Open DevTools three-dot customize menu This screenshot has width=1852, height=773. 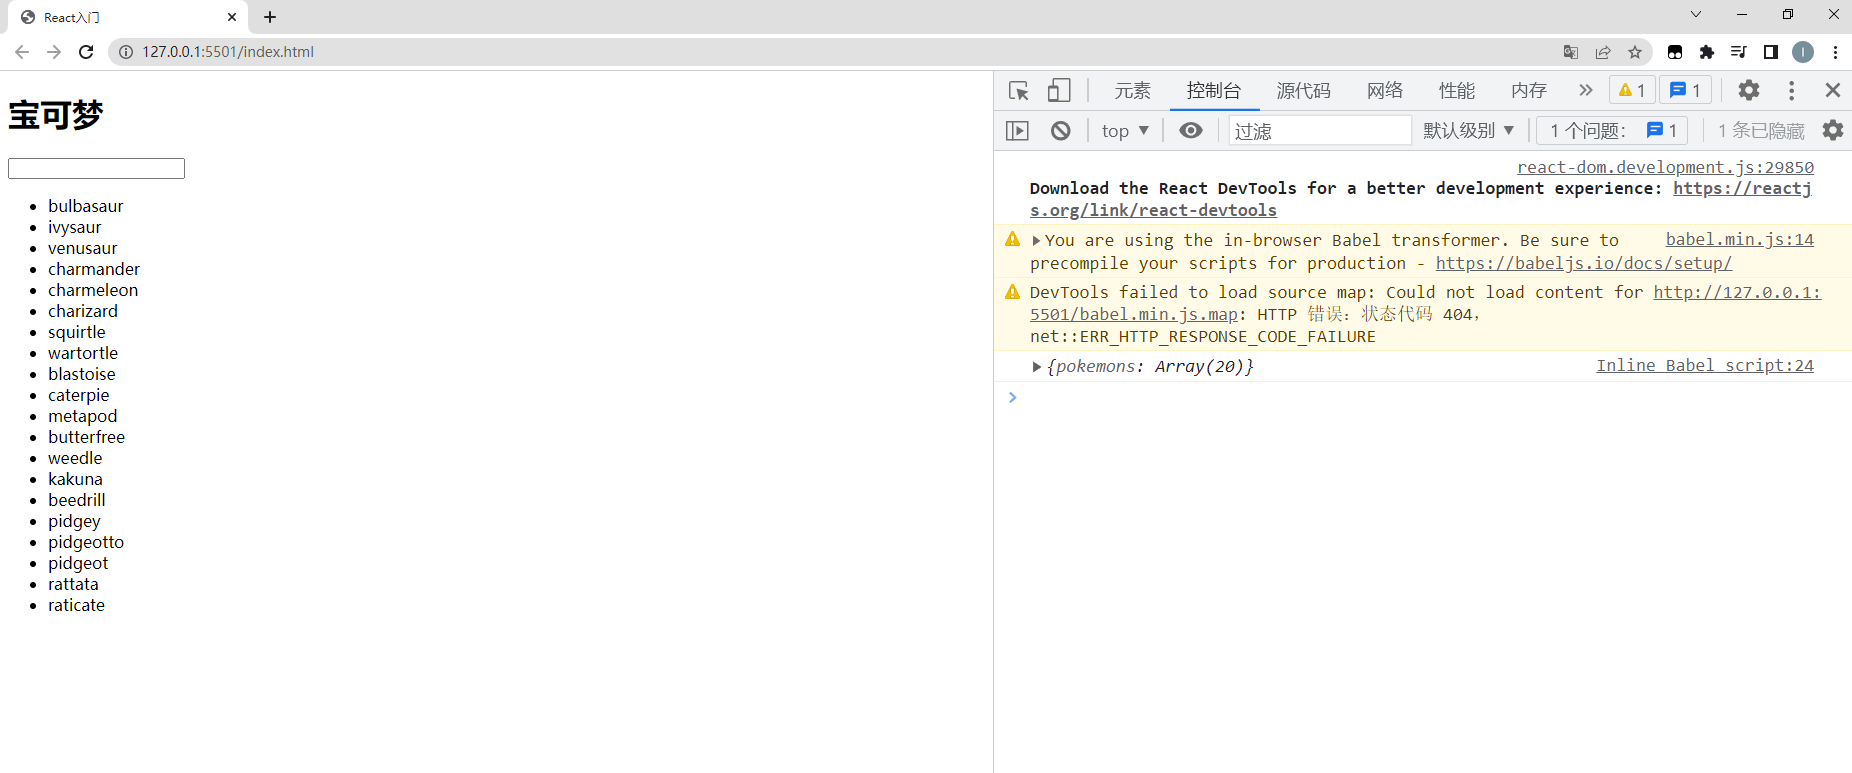pyautogui.click(x=1791, y=90)
